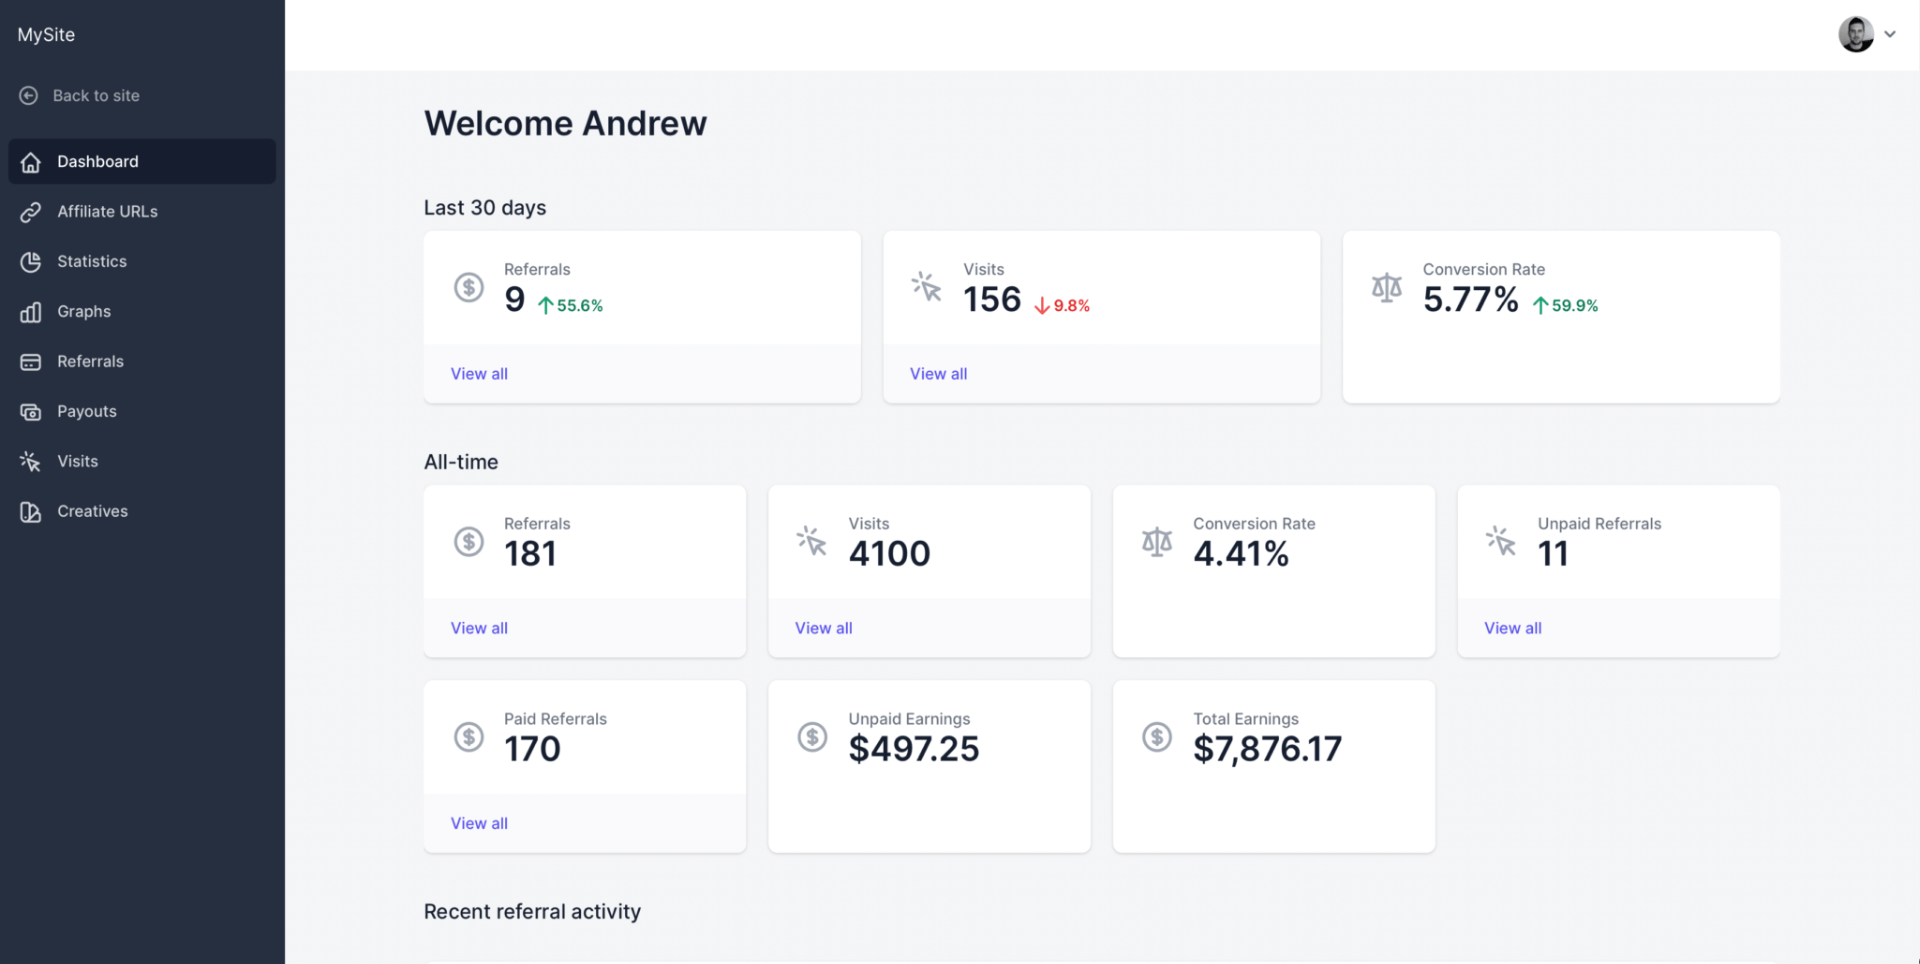Select the pie chart icon for Statistics
1920x964 pixels.
tap(31, 261)
